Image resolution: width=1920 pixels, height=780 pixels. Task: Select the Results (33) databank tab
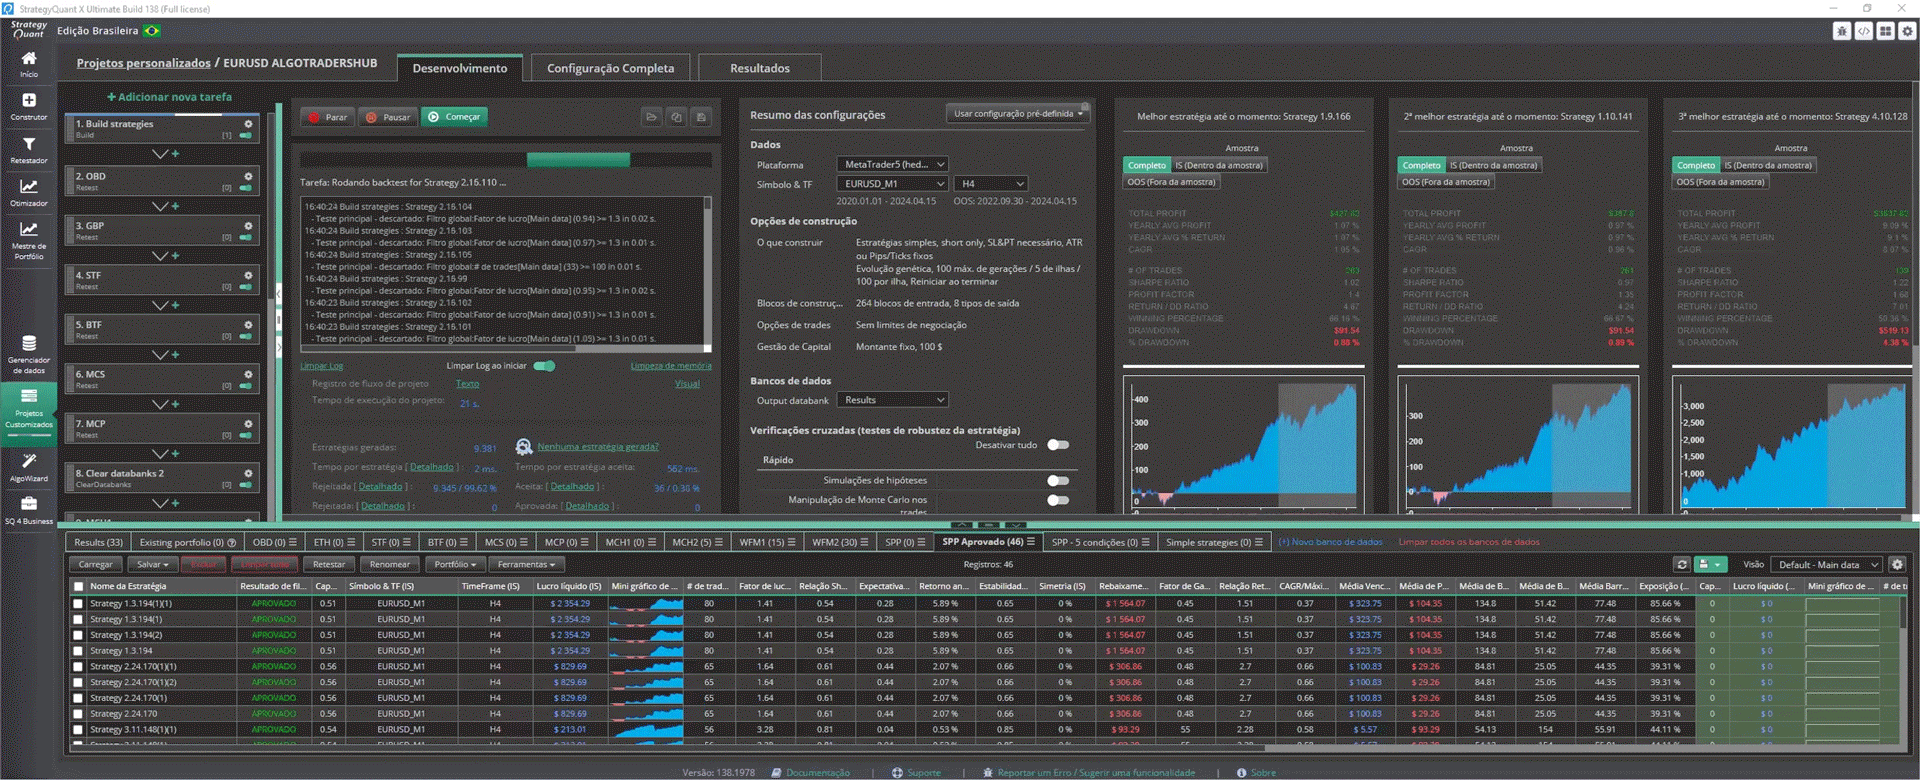(x=98, y=542)
